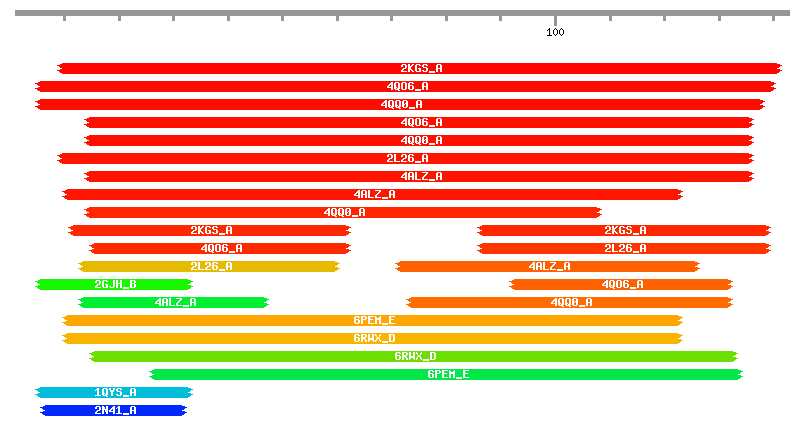800x423 pixels.
Task: Click the orange 6RWX_D alignment bar
Action: [x=373, y=338]
